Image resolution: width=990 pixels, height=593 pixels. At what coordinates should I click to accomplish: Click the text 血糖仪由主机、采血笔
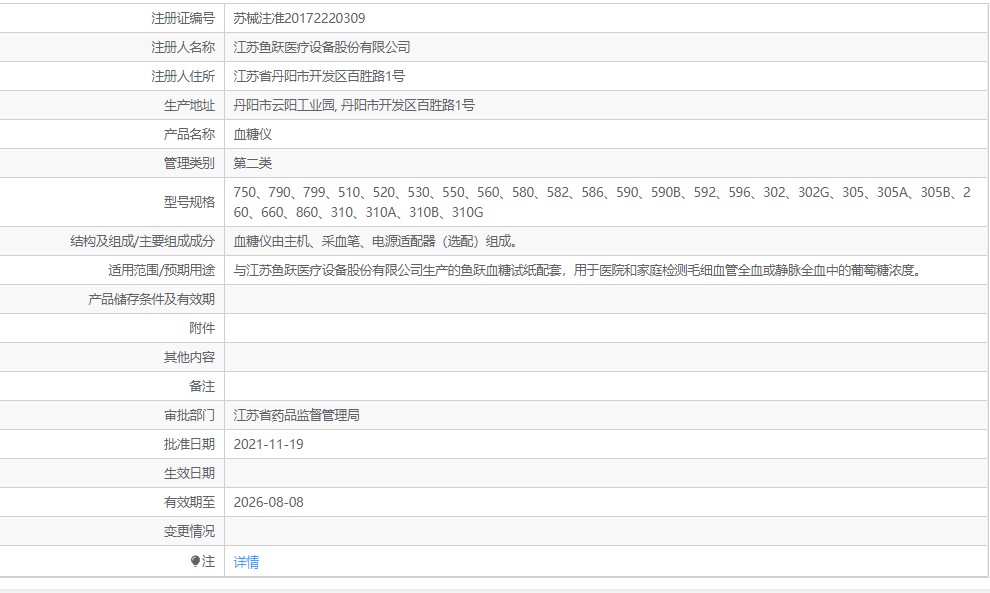click(296, 241)
